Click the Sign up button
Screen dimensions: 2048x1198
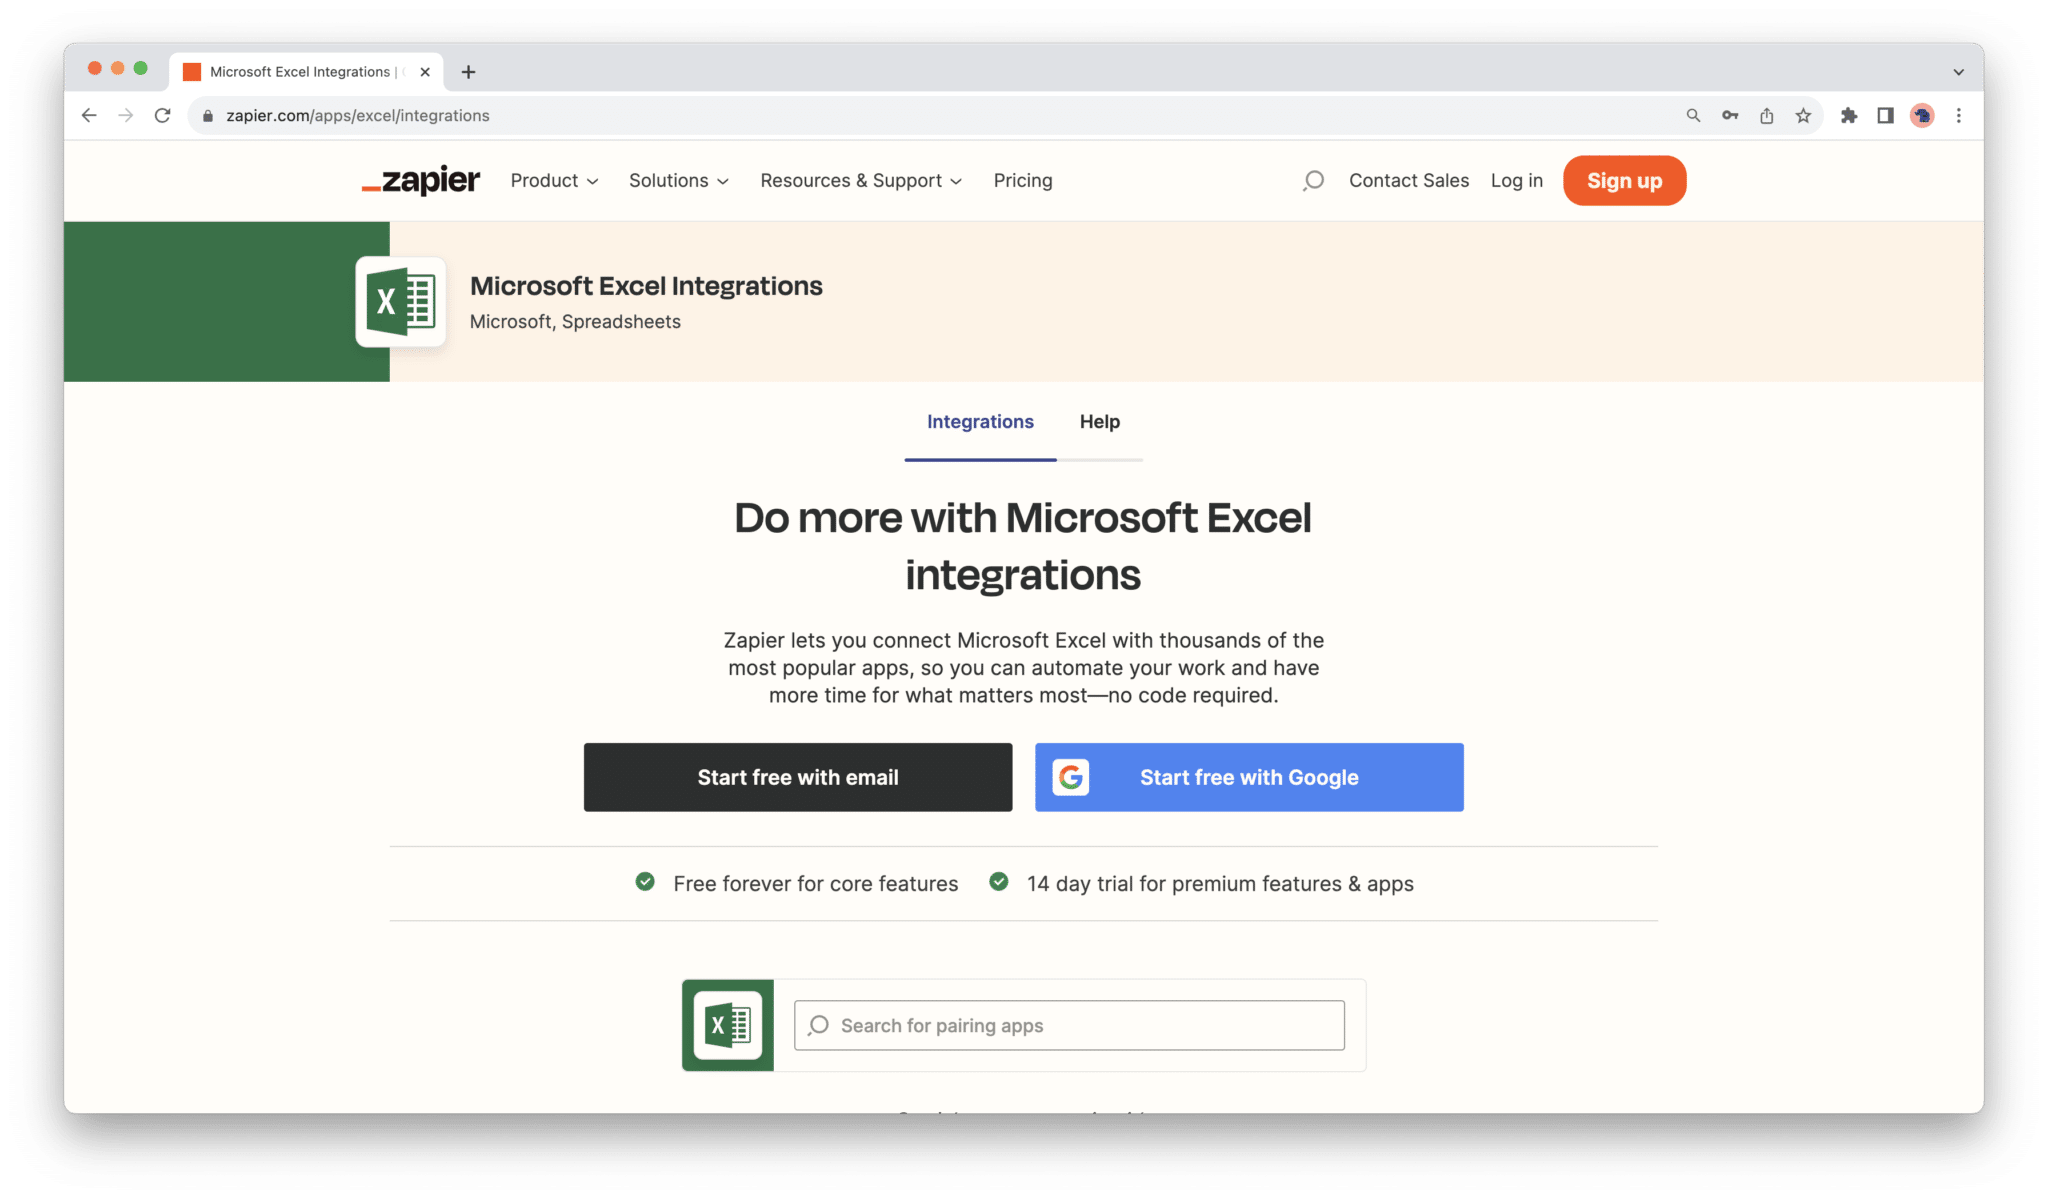pyautogui.click(x=1624, y=181)
